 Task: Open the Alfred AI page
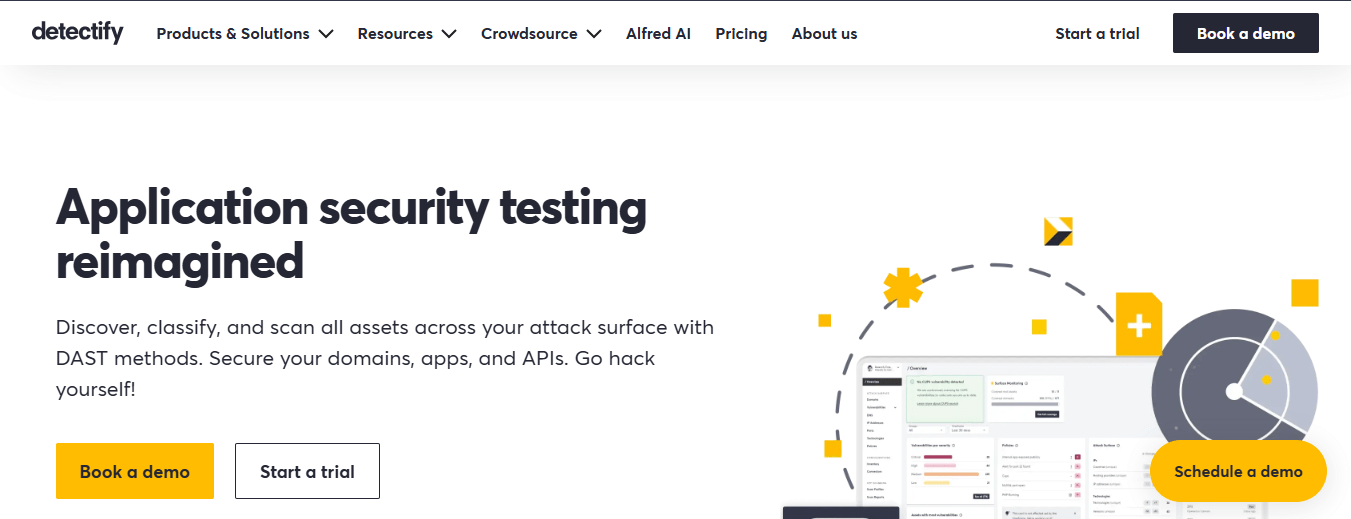coord(658,34)
